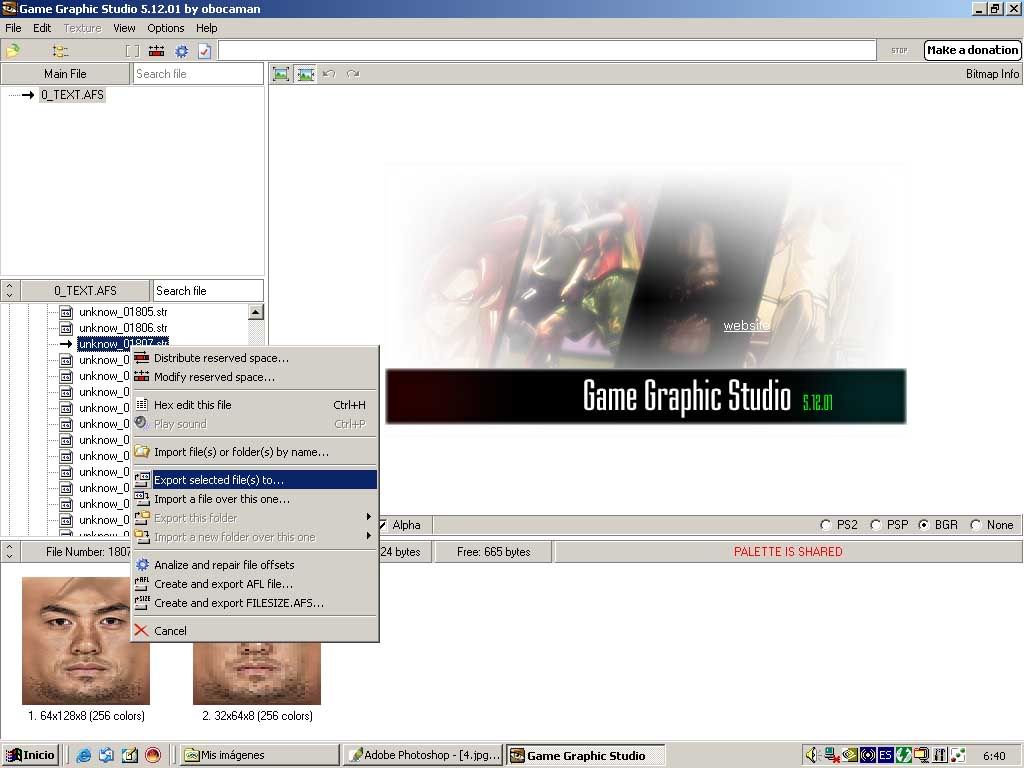Select Hex edit this file

pyautogui.click(x=255, y=405)
